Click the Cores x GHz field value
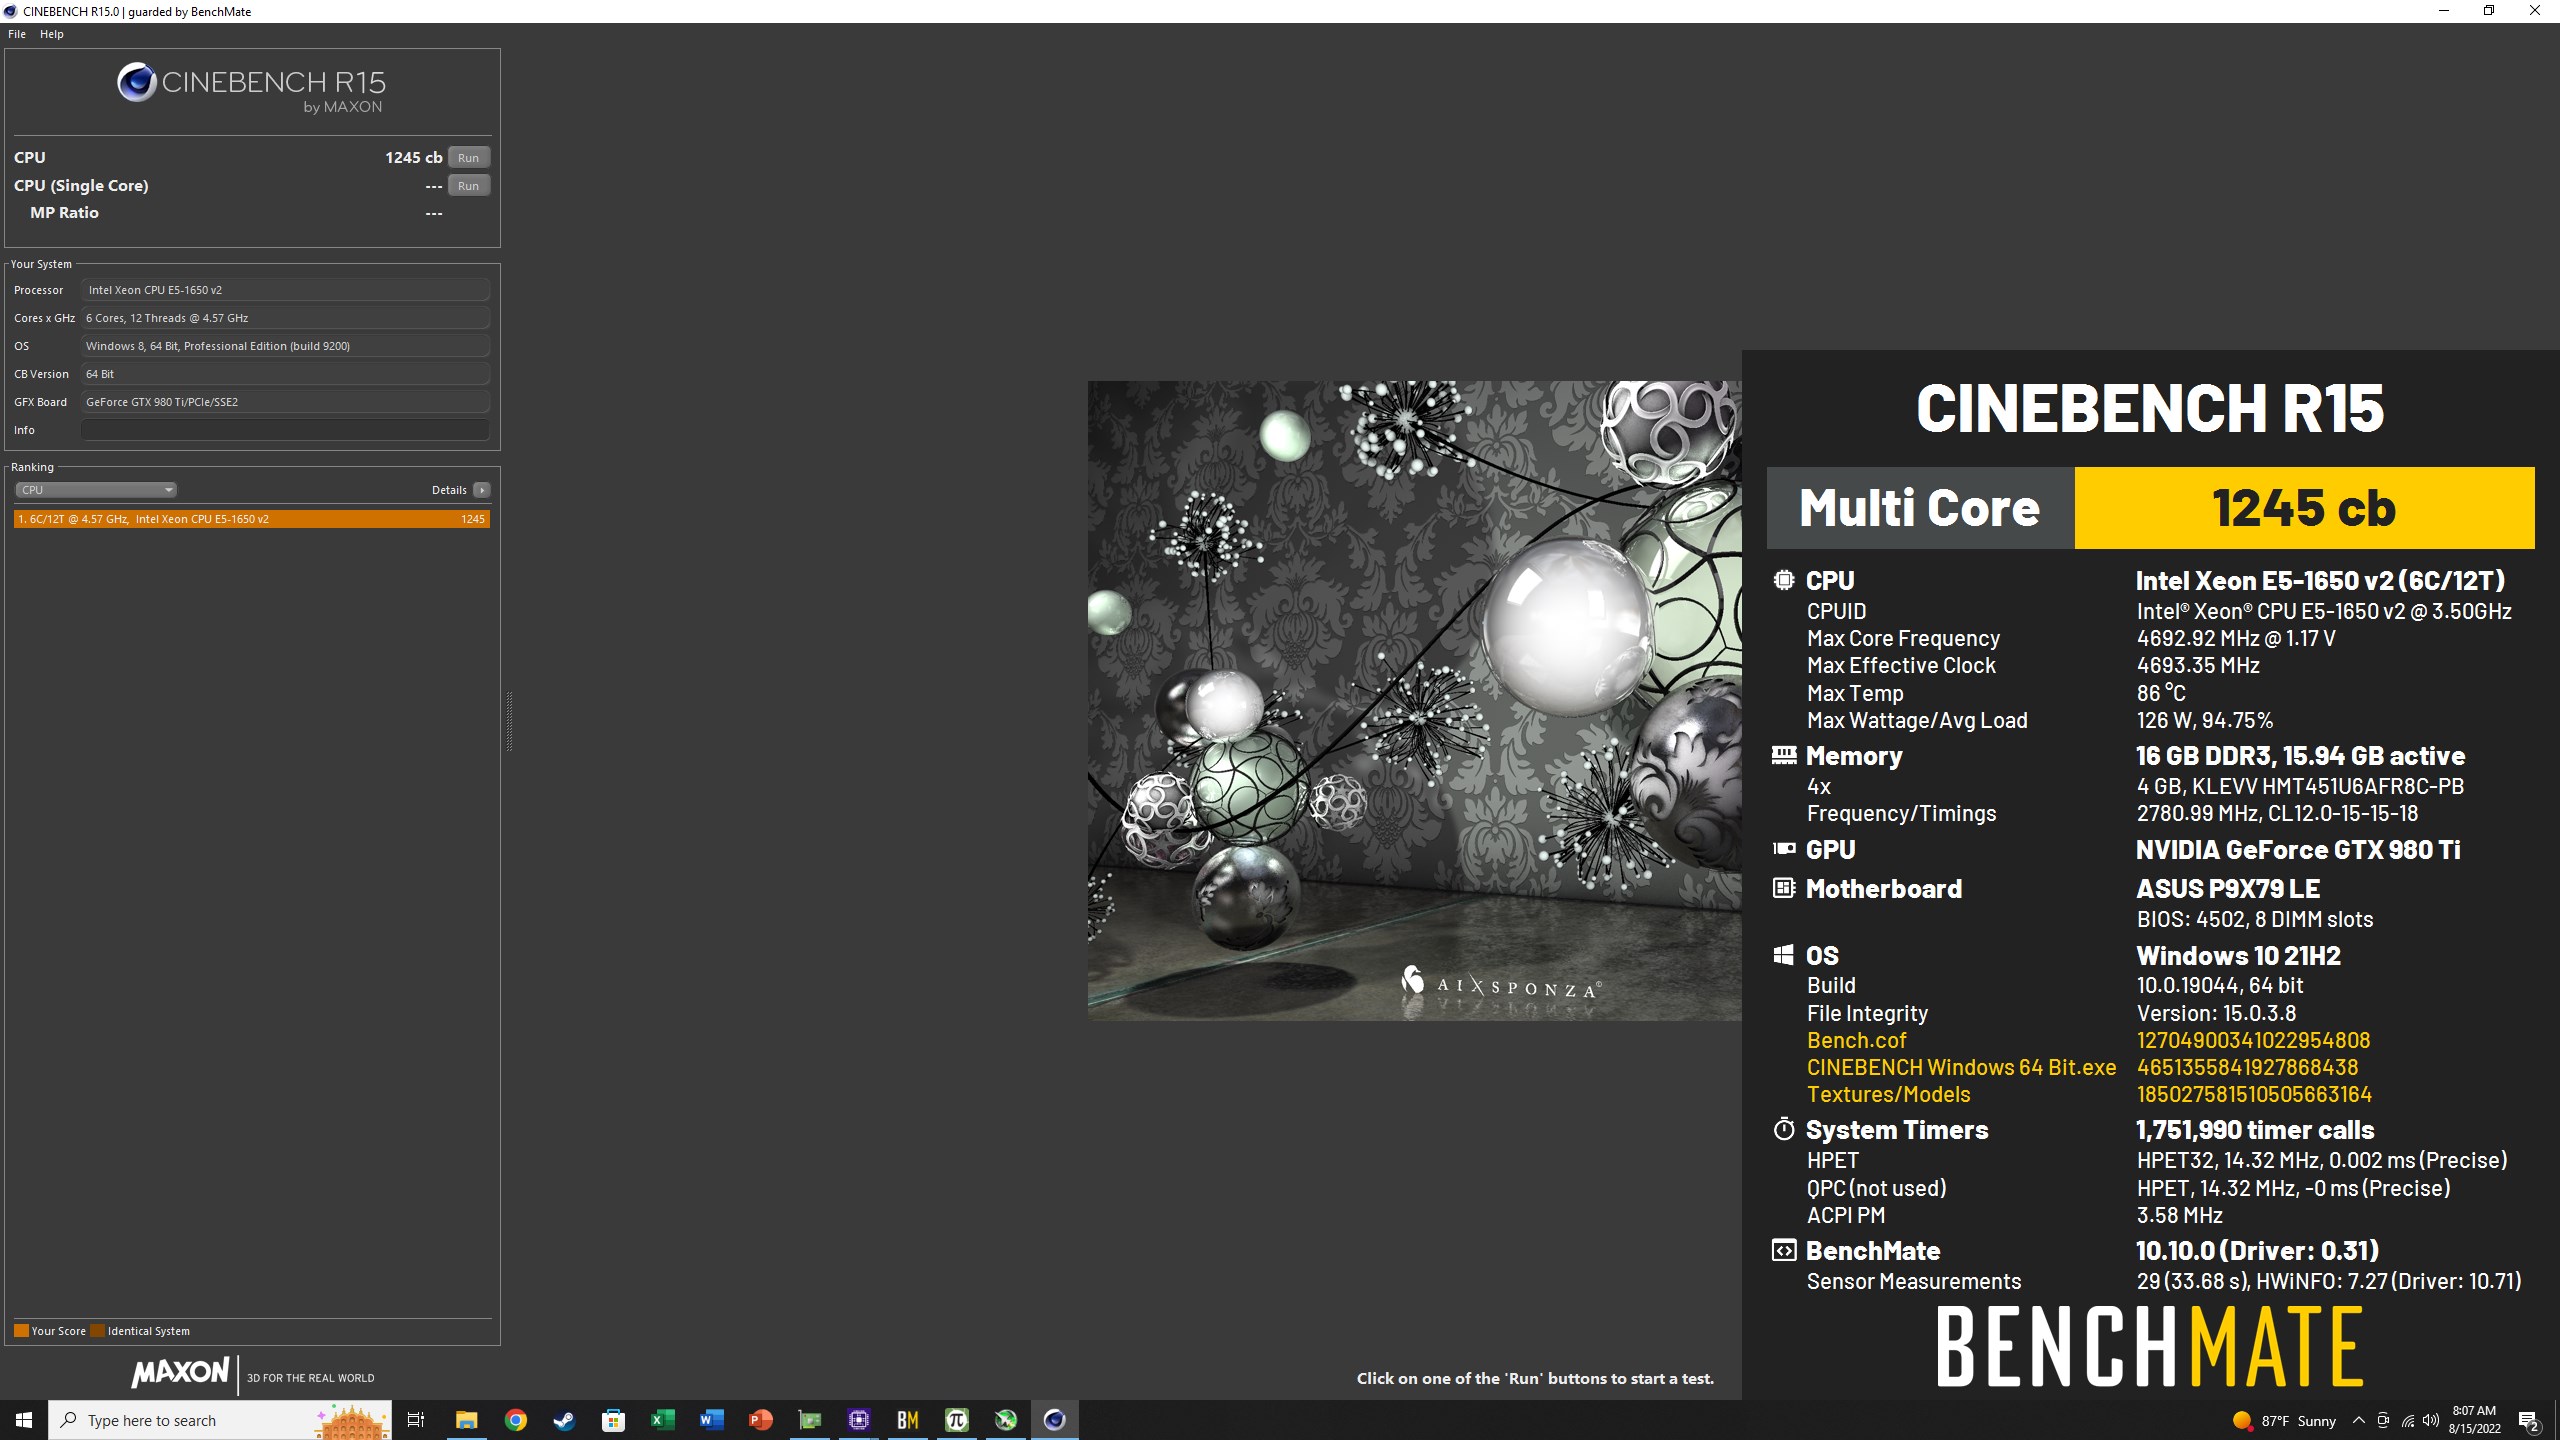Image resolution: width=2560 pixels, height=1440 pixels. [285, 318]
